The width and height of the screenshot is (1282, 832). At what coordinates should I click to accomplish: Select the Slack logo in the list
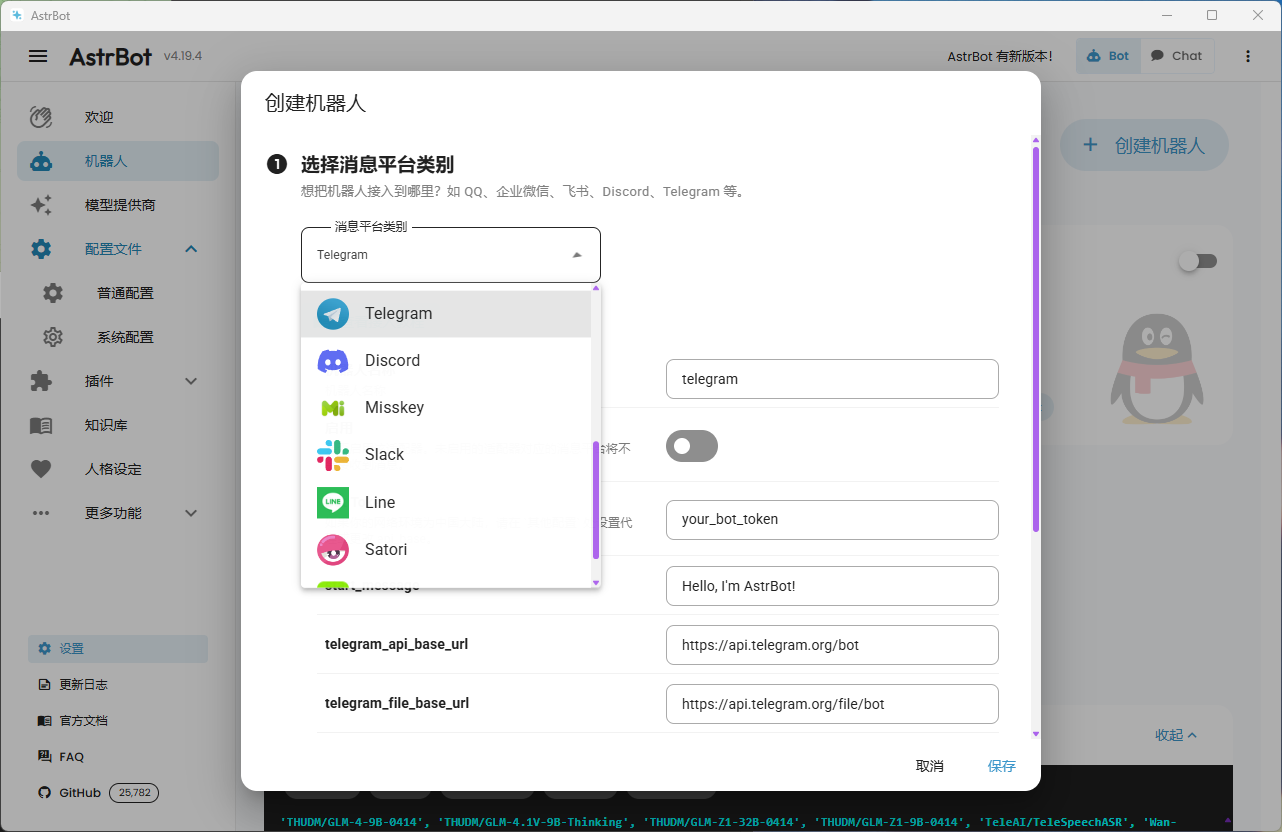[x=333, y=455]
